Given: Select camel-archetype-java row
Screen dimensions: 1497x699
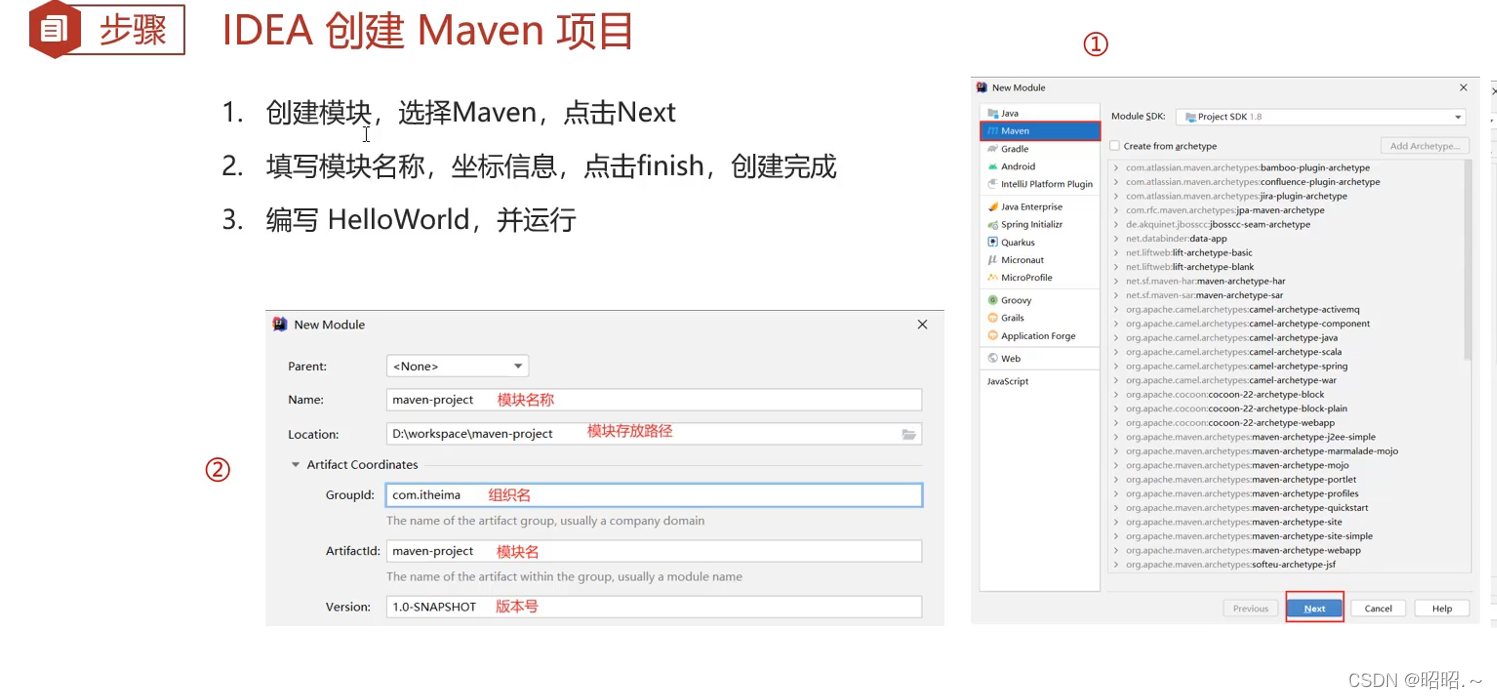Looking at the screenshot, I should [1285, 338].
